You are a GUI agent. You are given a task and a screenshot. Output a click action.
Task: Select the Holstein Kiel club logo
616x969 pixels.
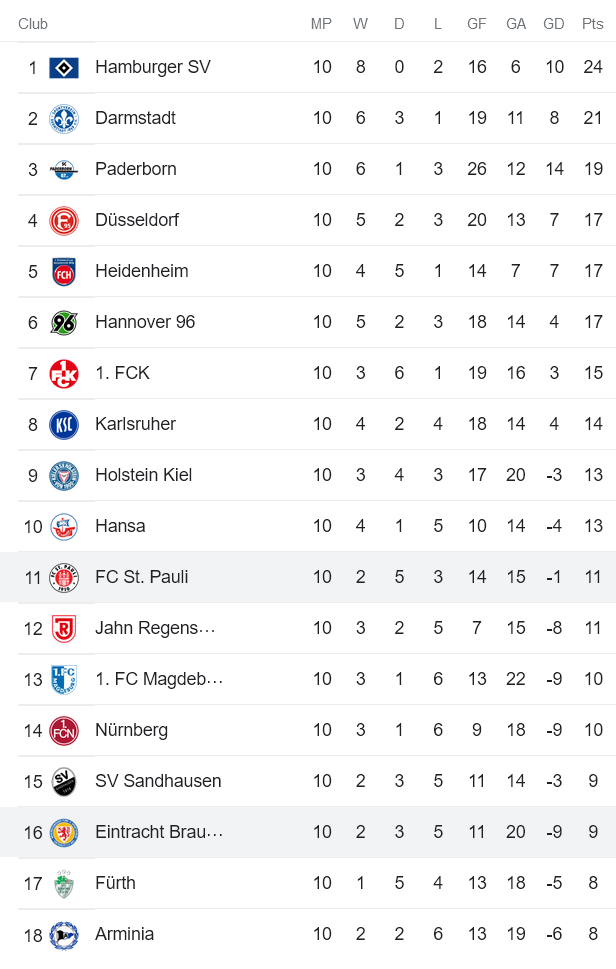coord(62,474)
